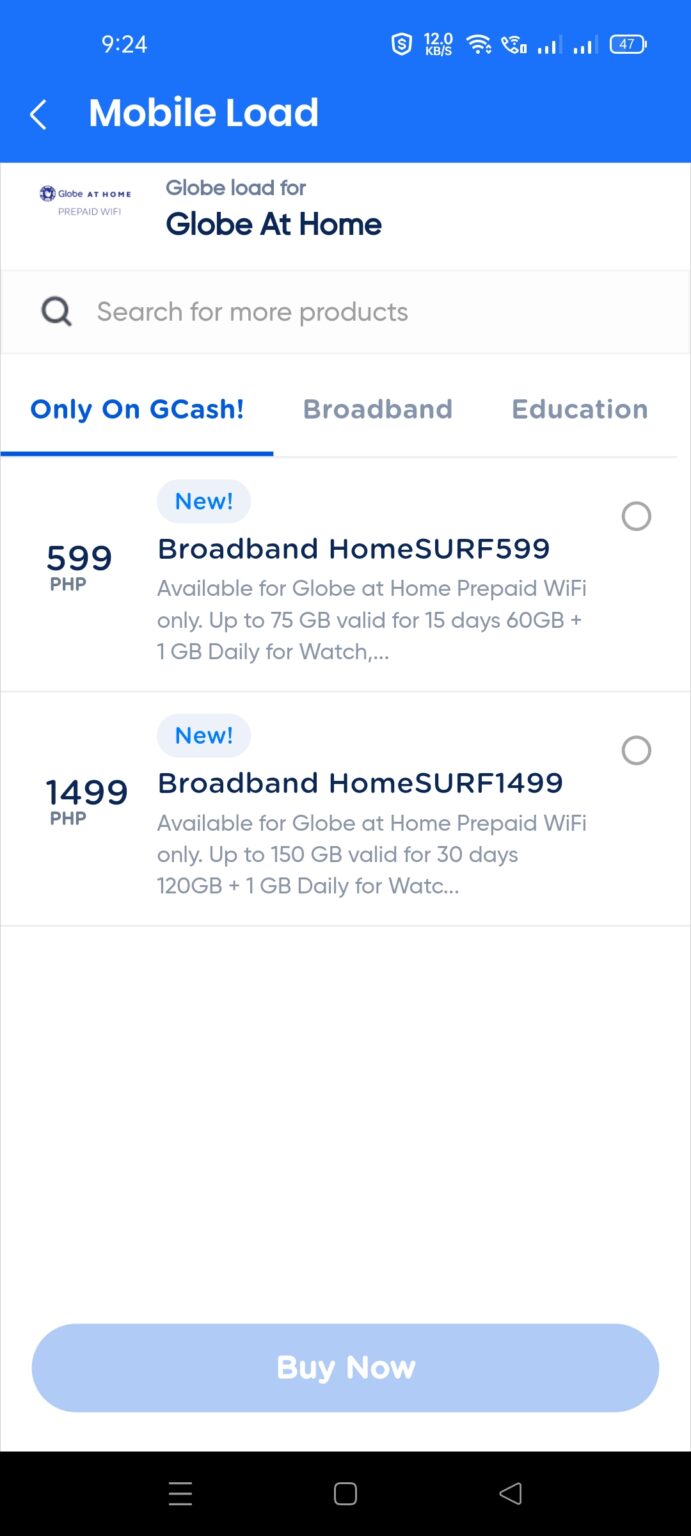Viewport: 691px width, 1536px height.
Task: Tap the back triangle navigation button
Action: (511, 1493)
